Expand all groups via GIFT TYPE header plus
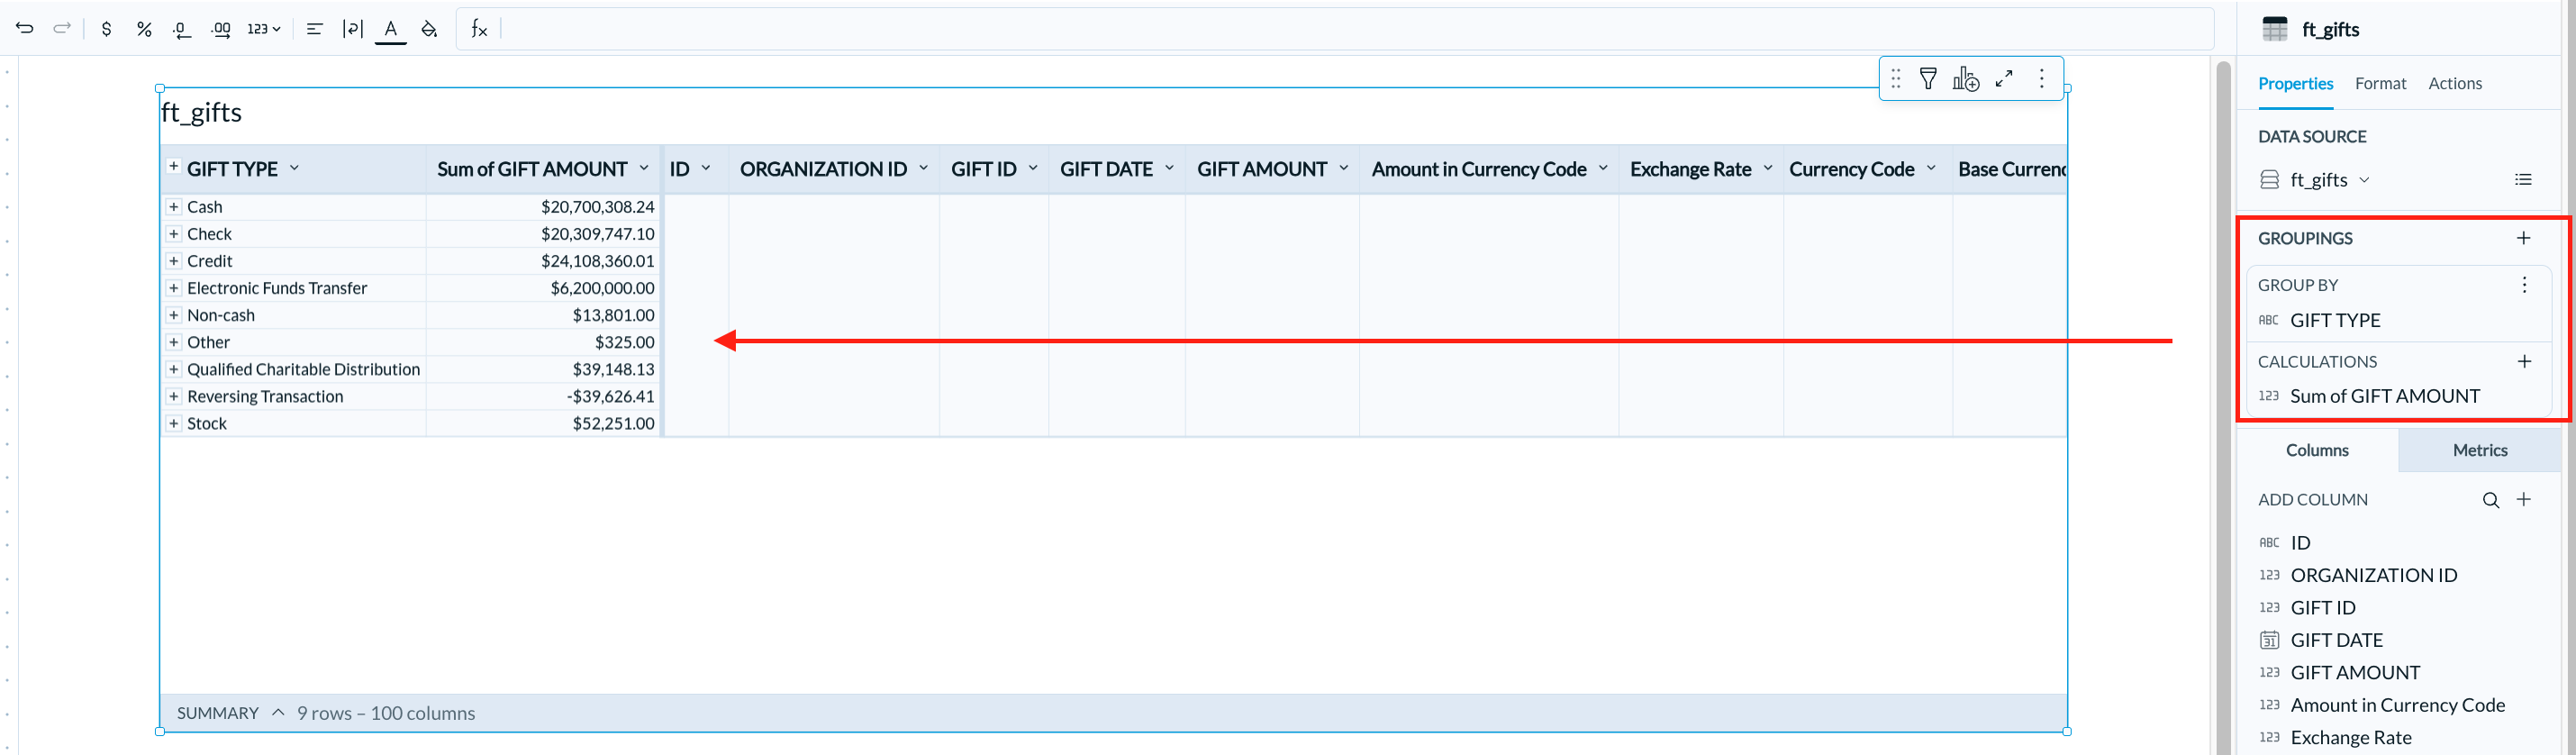The height and width of the screenshot is (755, 2576). click(x=173, y=167)
